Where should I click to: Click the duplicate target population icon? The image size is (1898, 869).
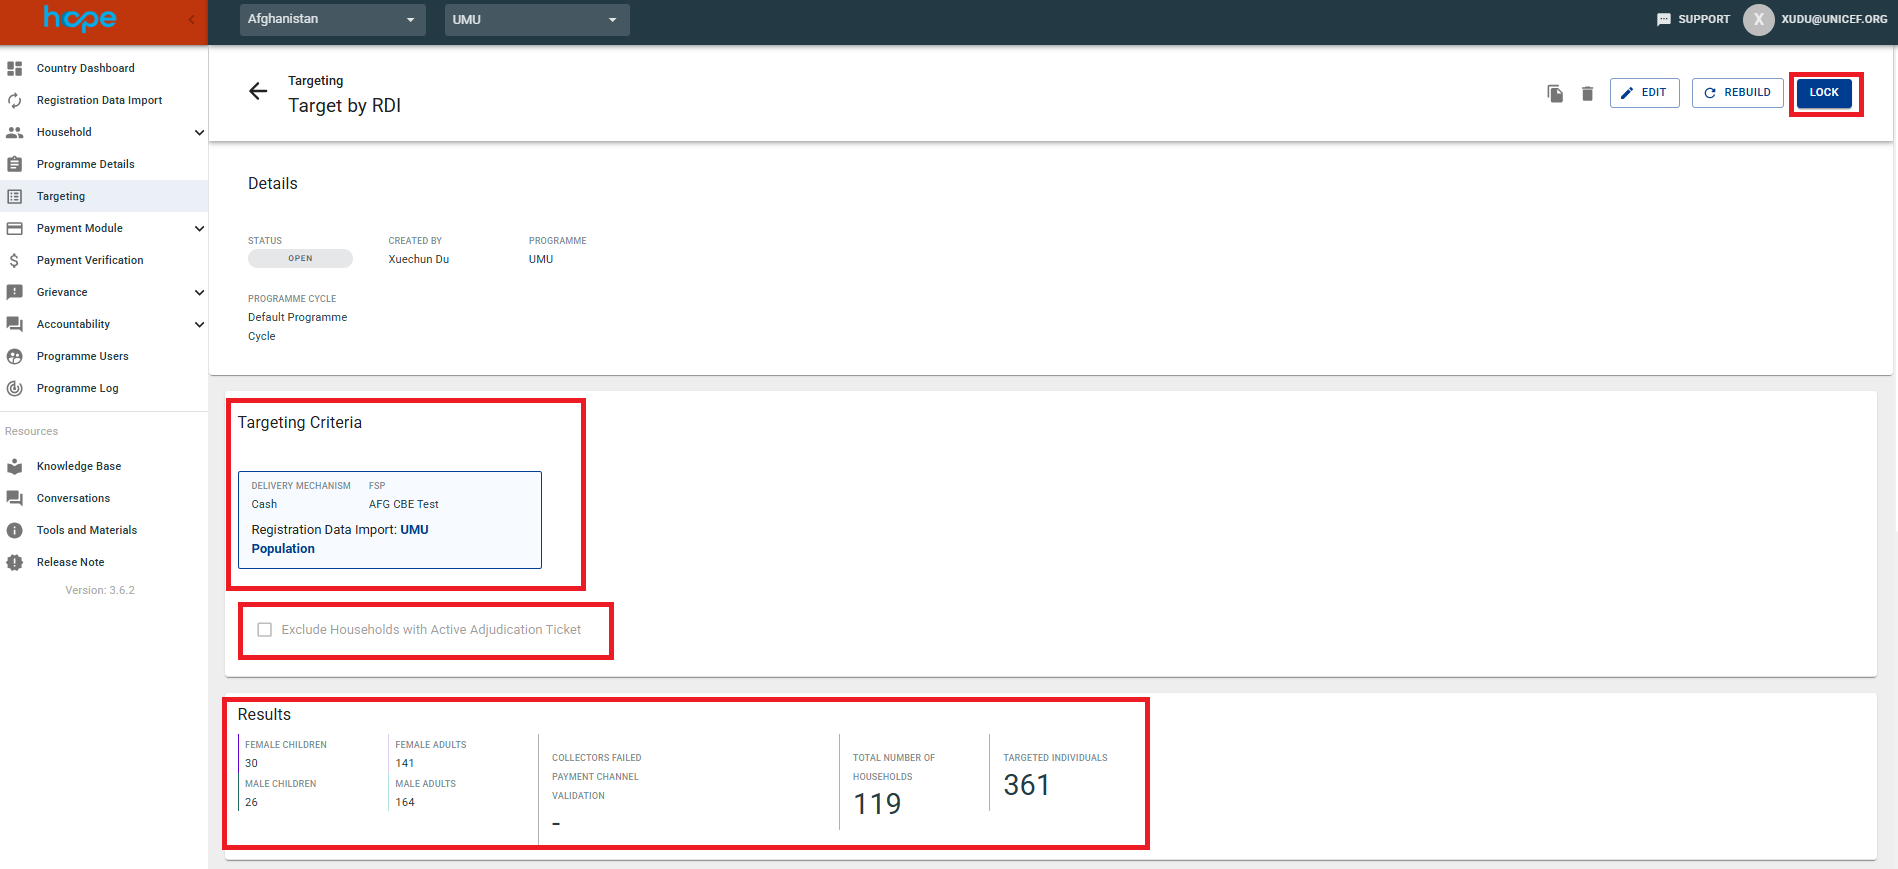(1555, 93)
